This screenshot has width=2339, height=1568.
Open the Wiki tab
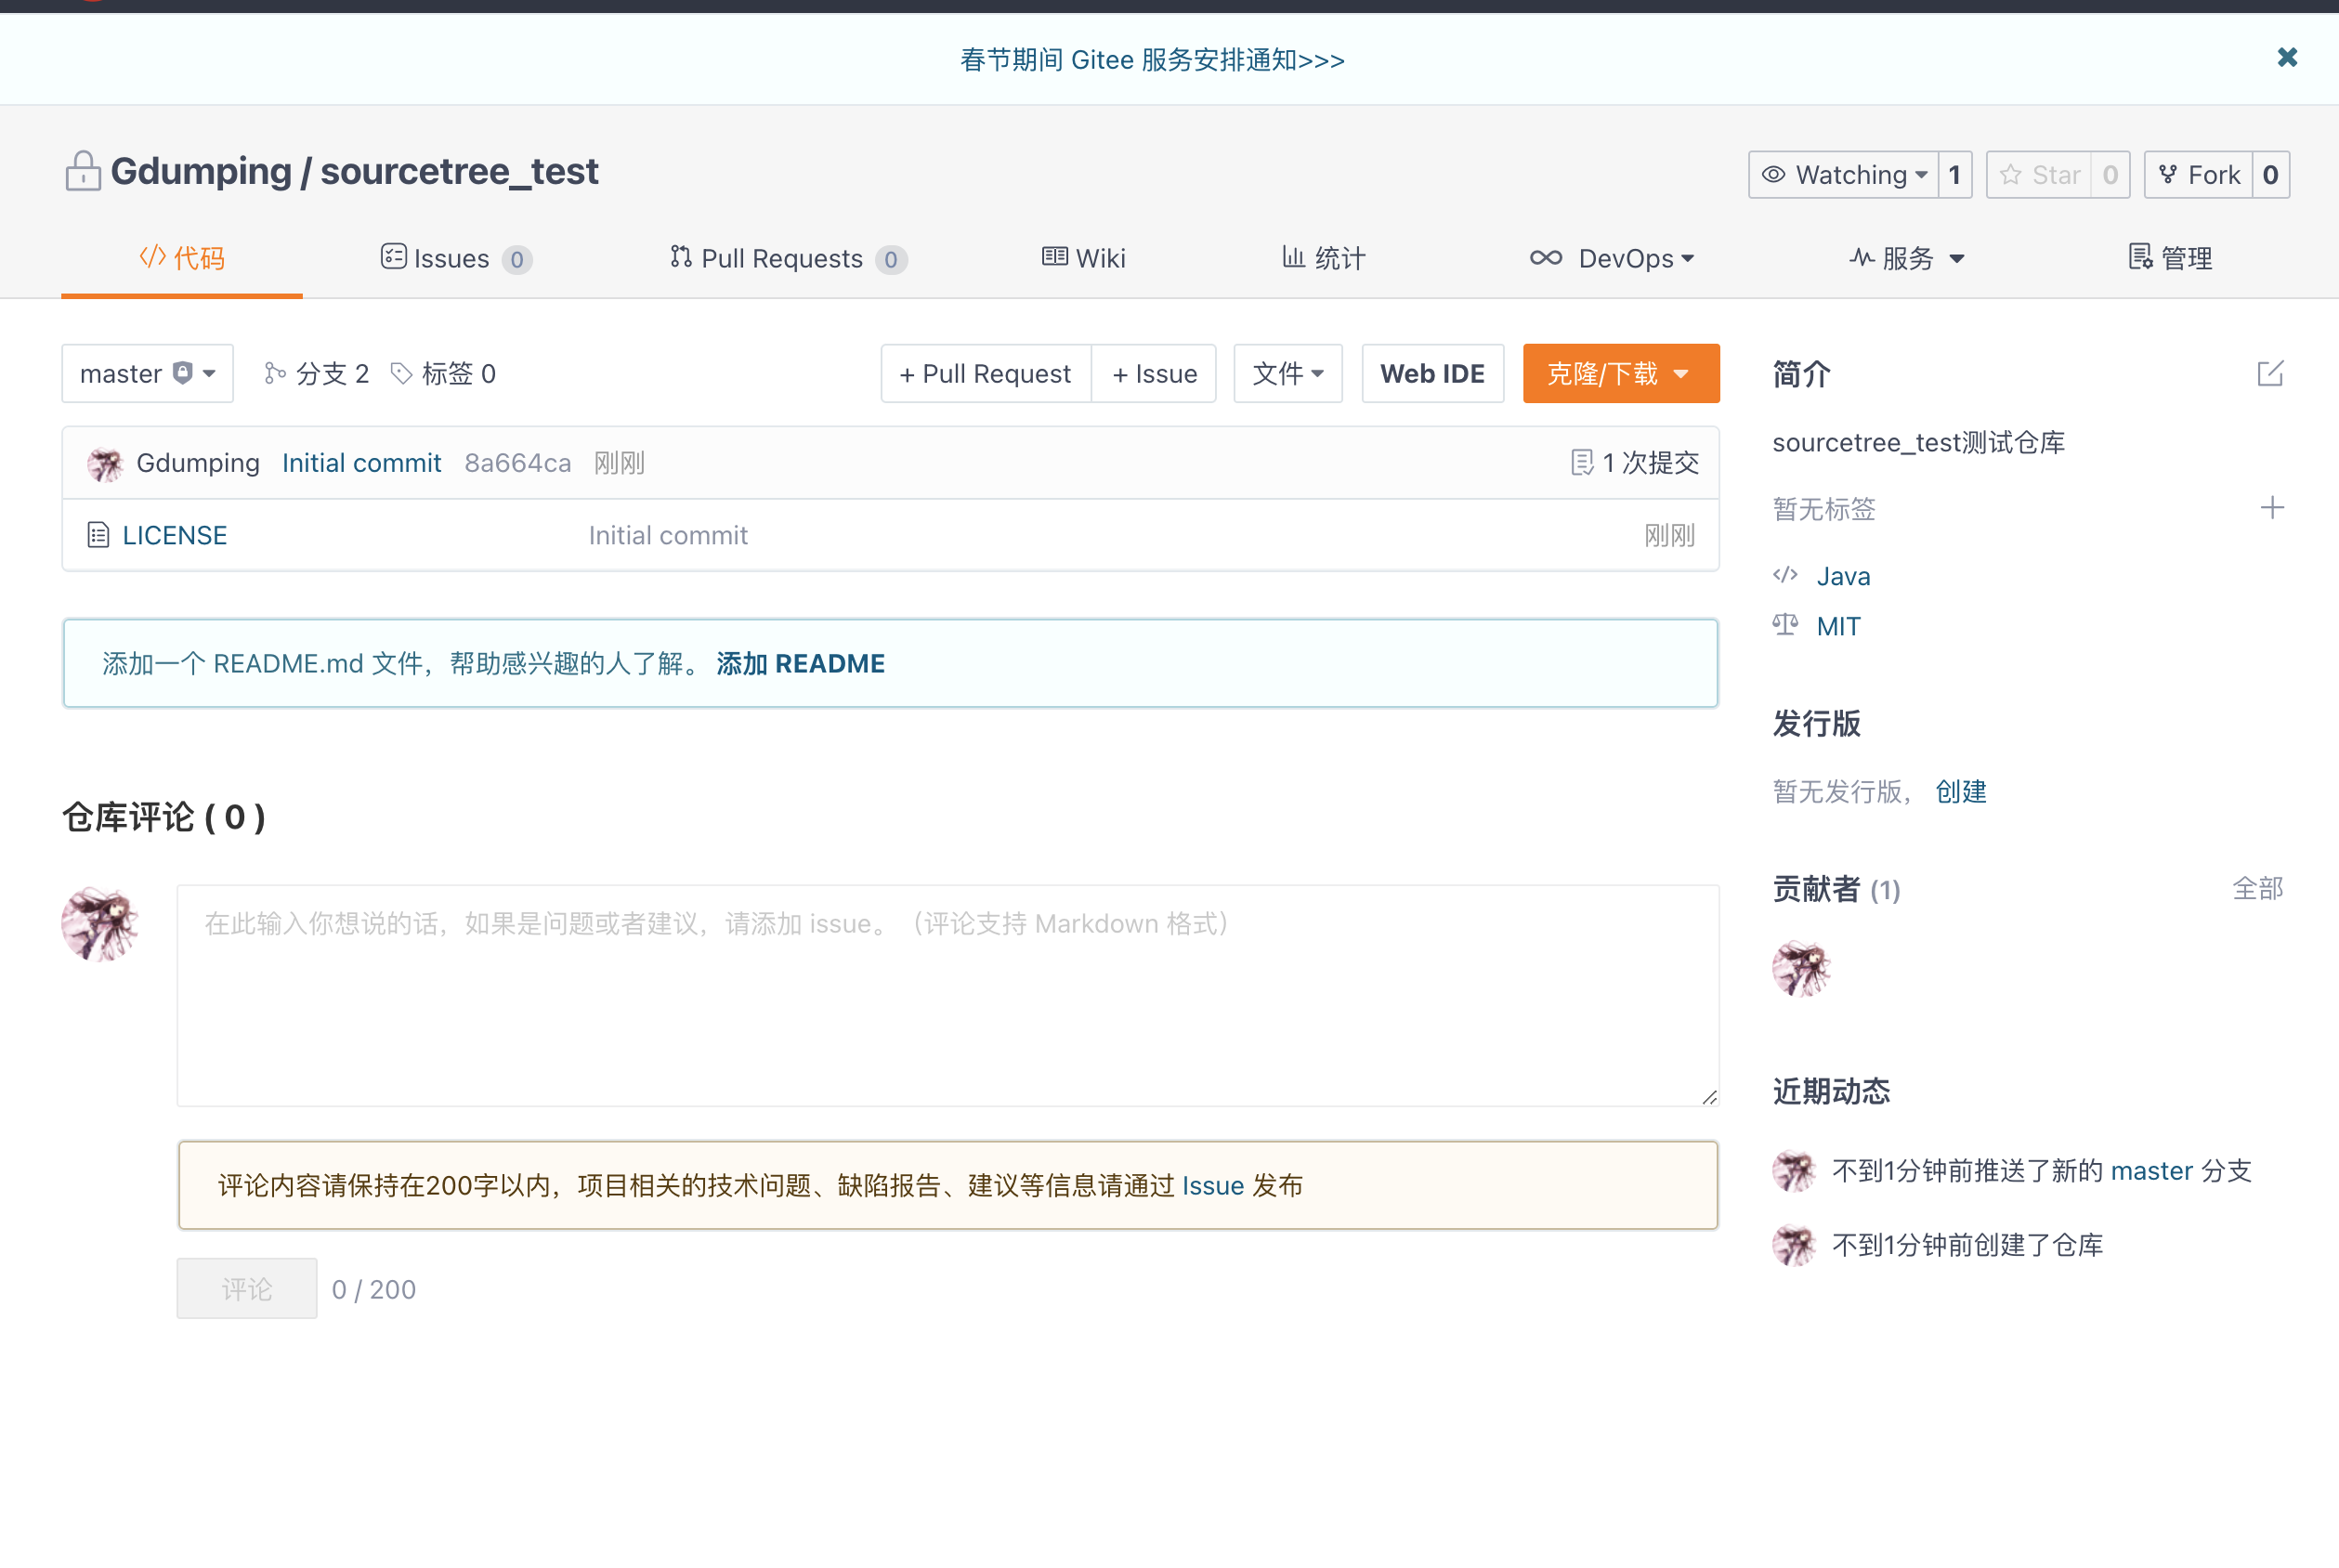(x=1083, y=258)
